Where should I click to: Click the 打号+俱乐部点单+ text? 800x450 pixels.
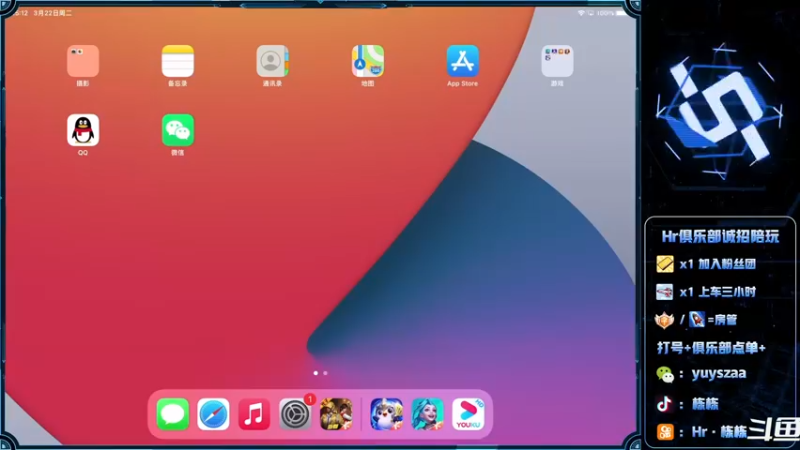(x=711, y=348)
